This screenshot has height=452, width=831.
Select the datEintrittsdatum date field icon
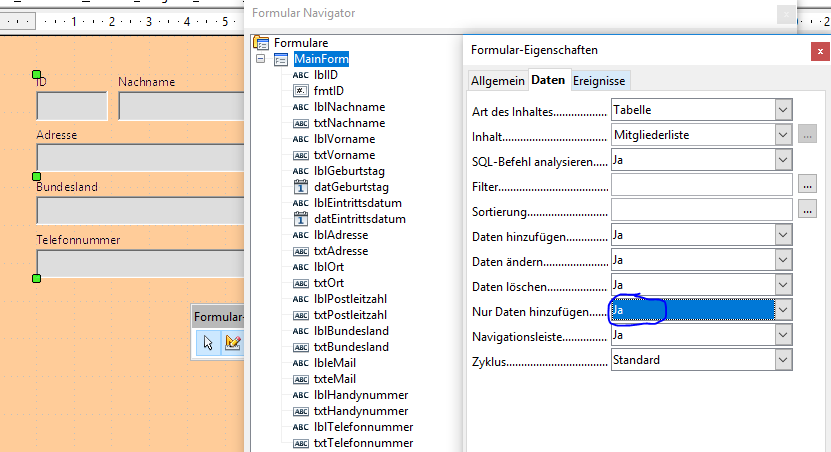(x=301, y=219)
